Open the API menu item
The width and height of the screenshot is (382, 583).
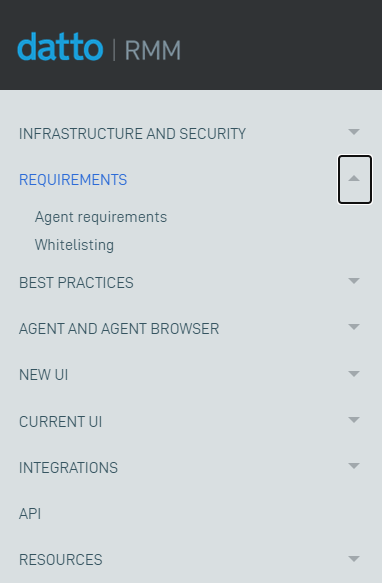point(30,514)
